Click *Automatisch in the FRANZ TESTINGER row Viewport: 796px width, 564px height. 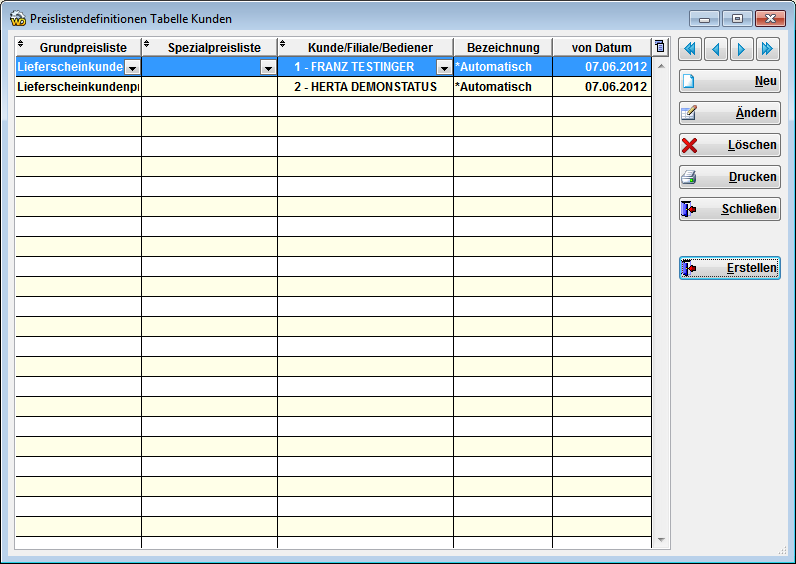click(503, 67)
